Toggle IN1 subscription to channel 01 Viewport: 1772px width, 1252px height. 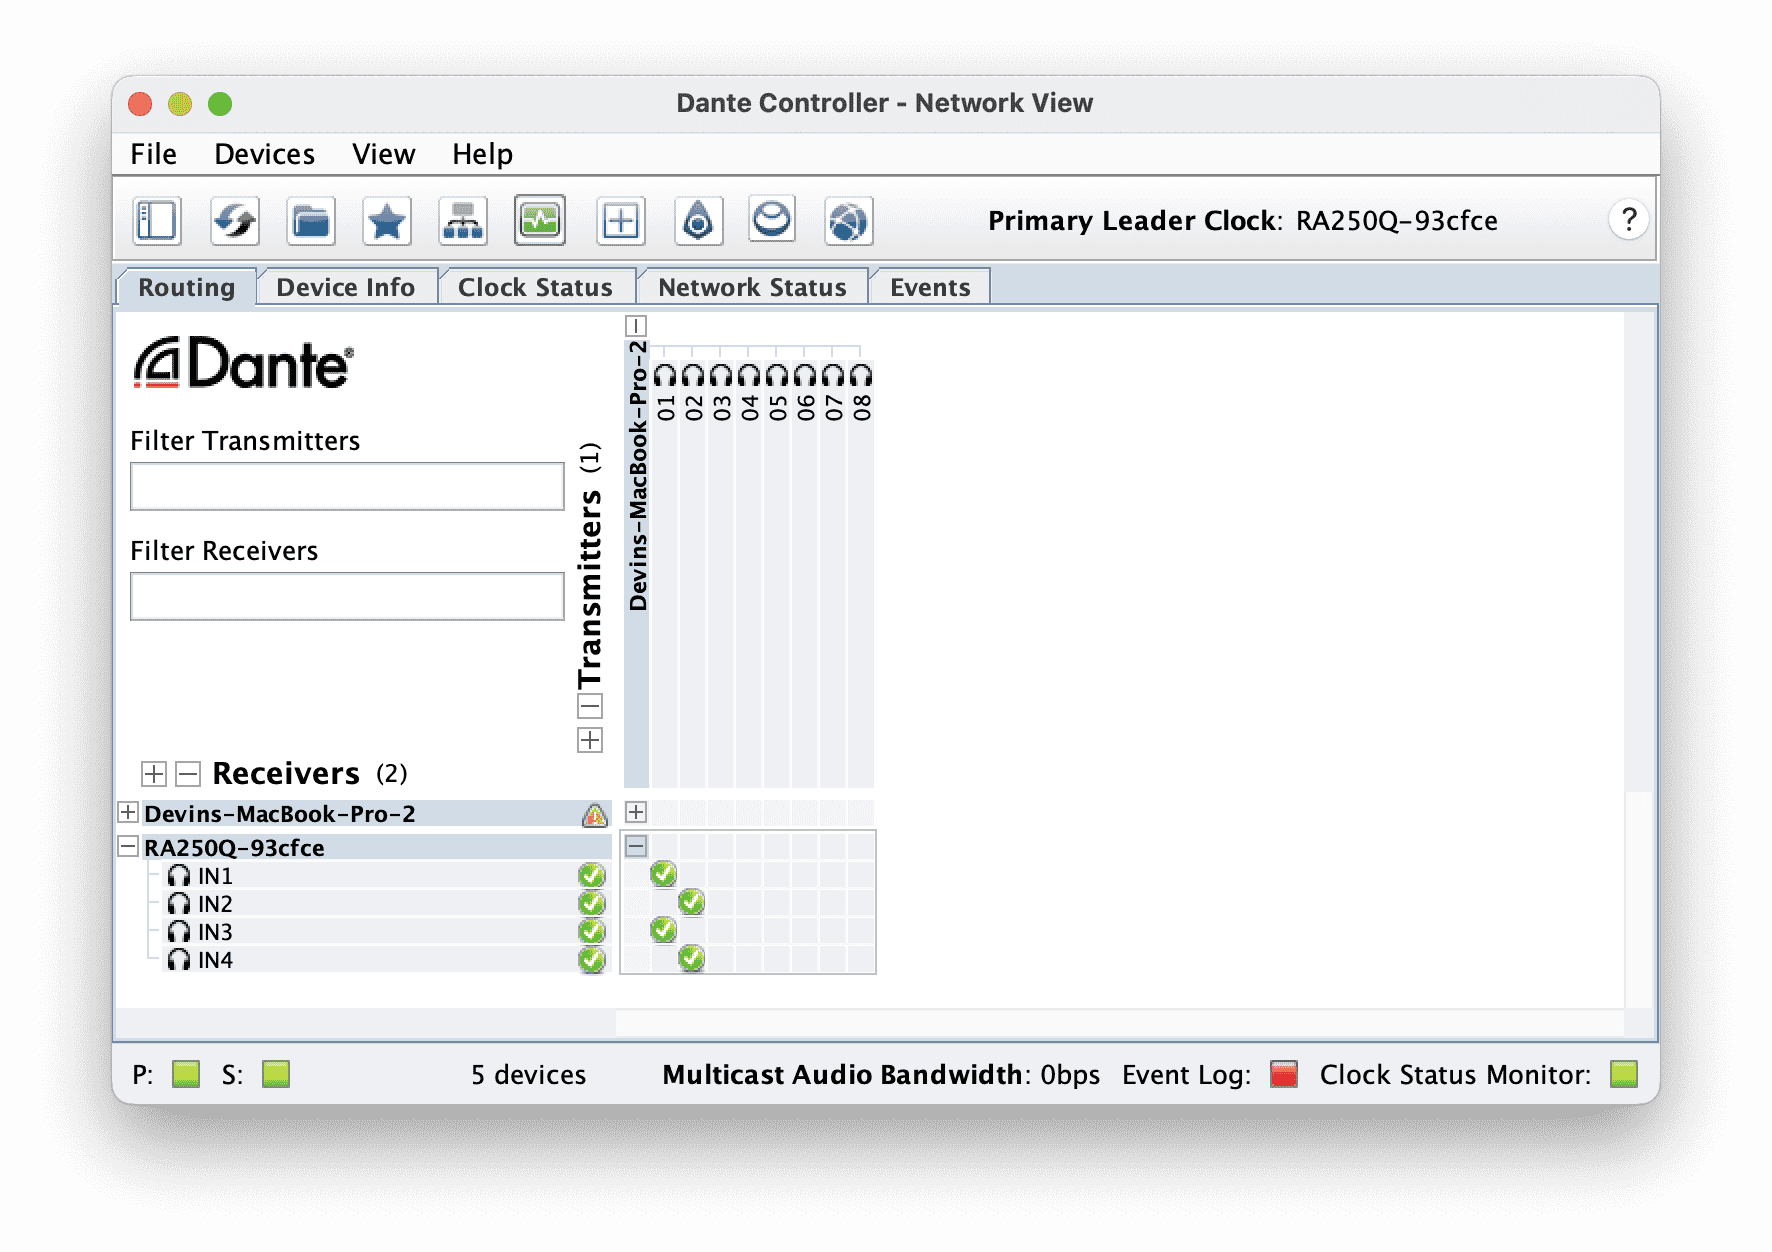point(663,875)
